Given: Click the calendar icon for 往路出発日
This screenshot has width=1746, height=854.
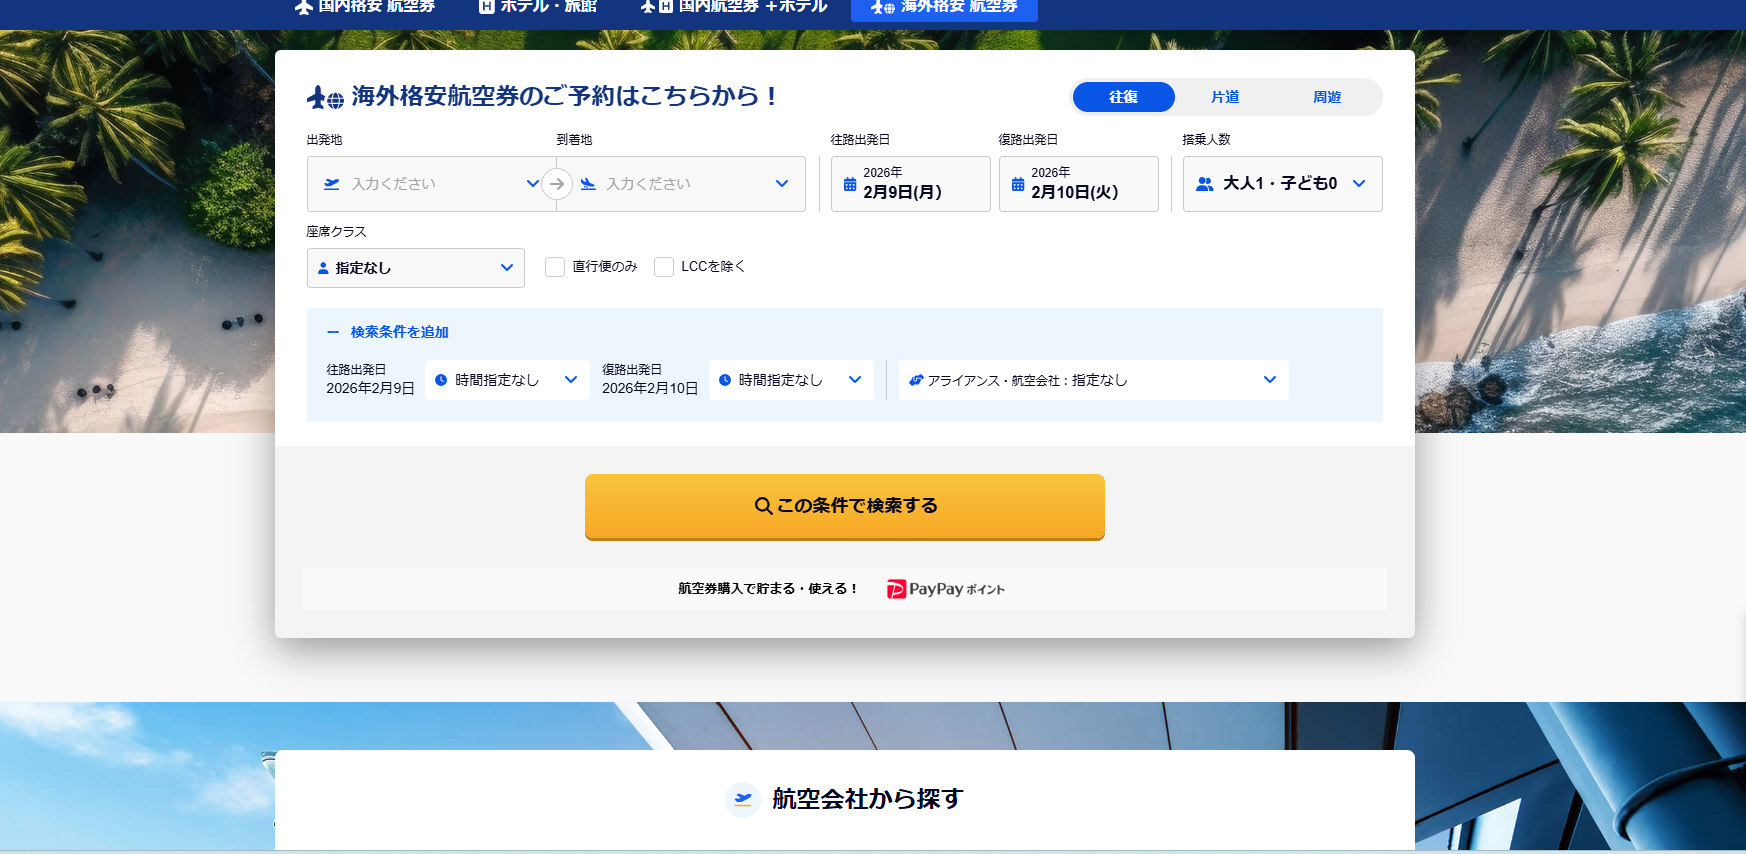Looking at the screenshot, I should tap(850, 184).
